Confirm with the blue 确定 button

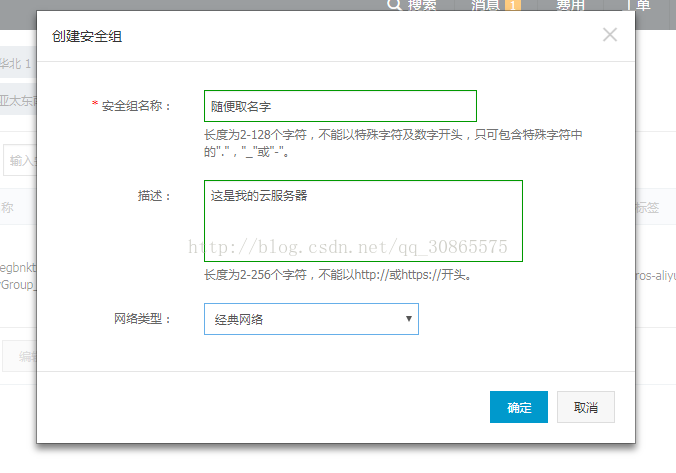(x=519, y=407)
